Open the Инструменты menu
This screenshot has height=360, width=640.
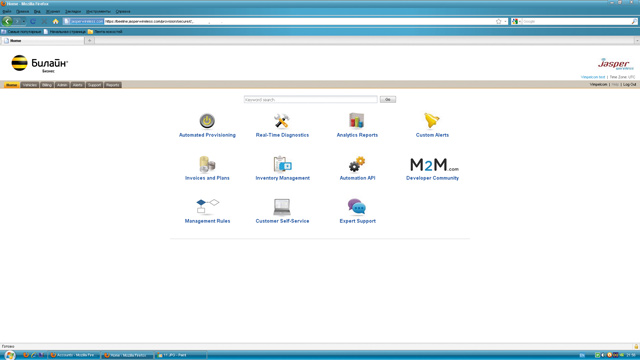coord(98,11)
